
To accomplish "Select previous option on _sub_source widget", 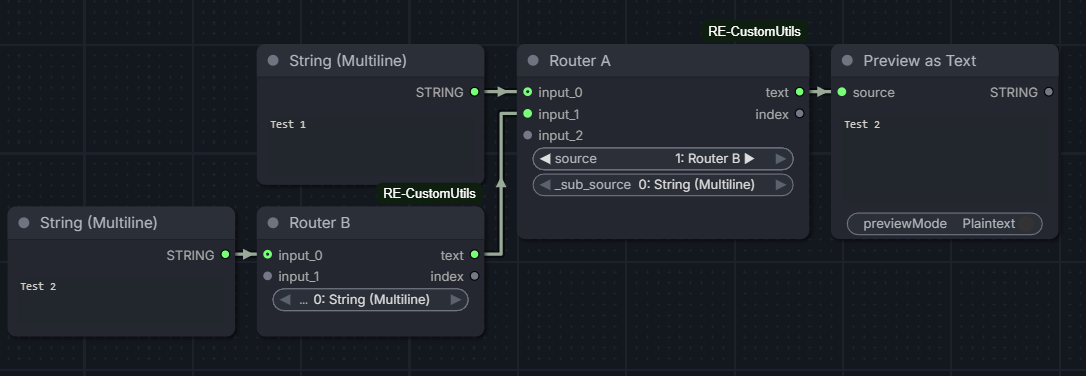I will [544, 185].
